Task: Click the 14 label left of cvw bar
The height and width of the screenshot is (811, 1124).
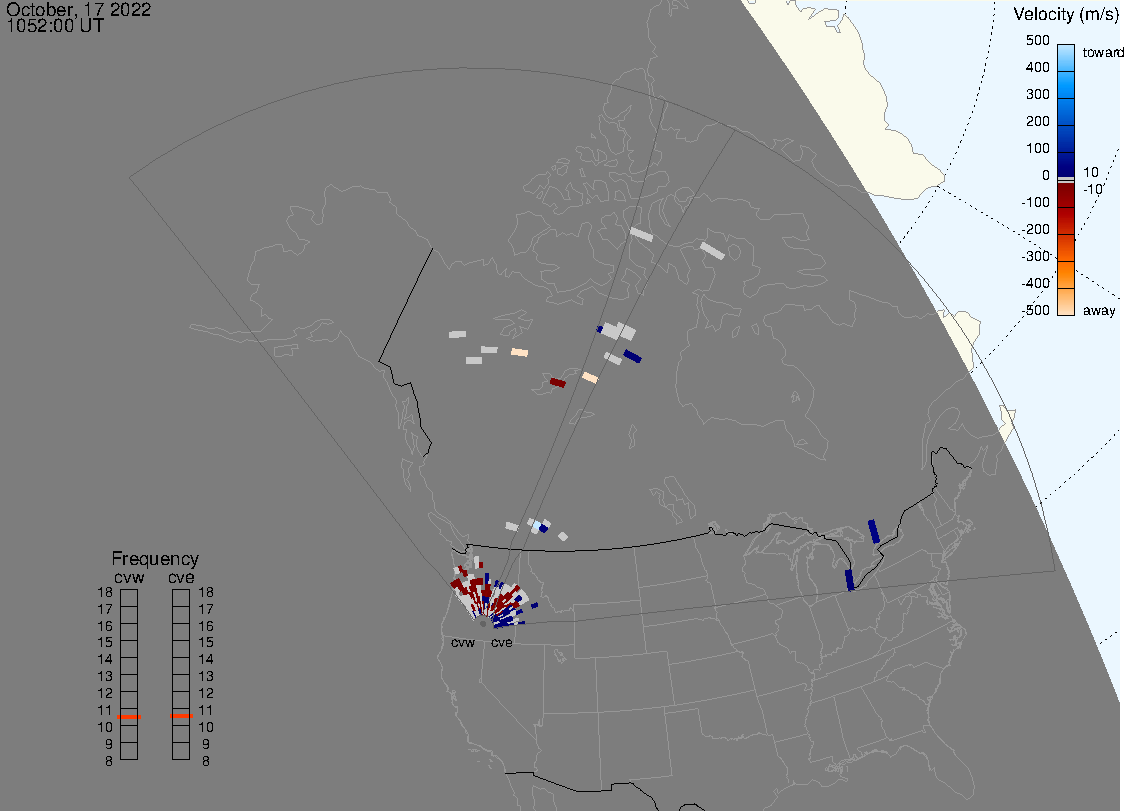Action: 105,660
